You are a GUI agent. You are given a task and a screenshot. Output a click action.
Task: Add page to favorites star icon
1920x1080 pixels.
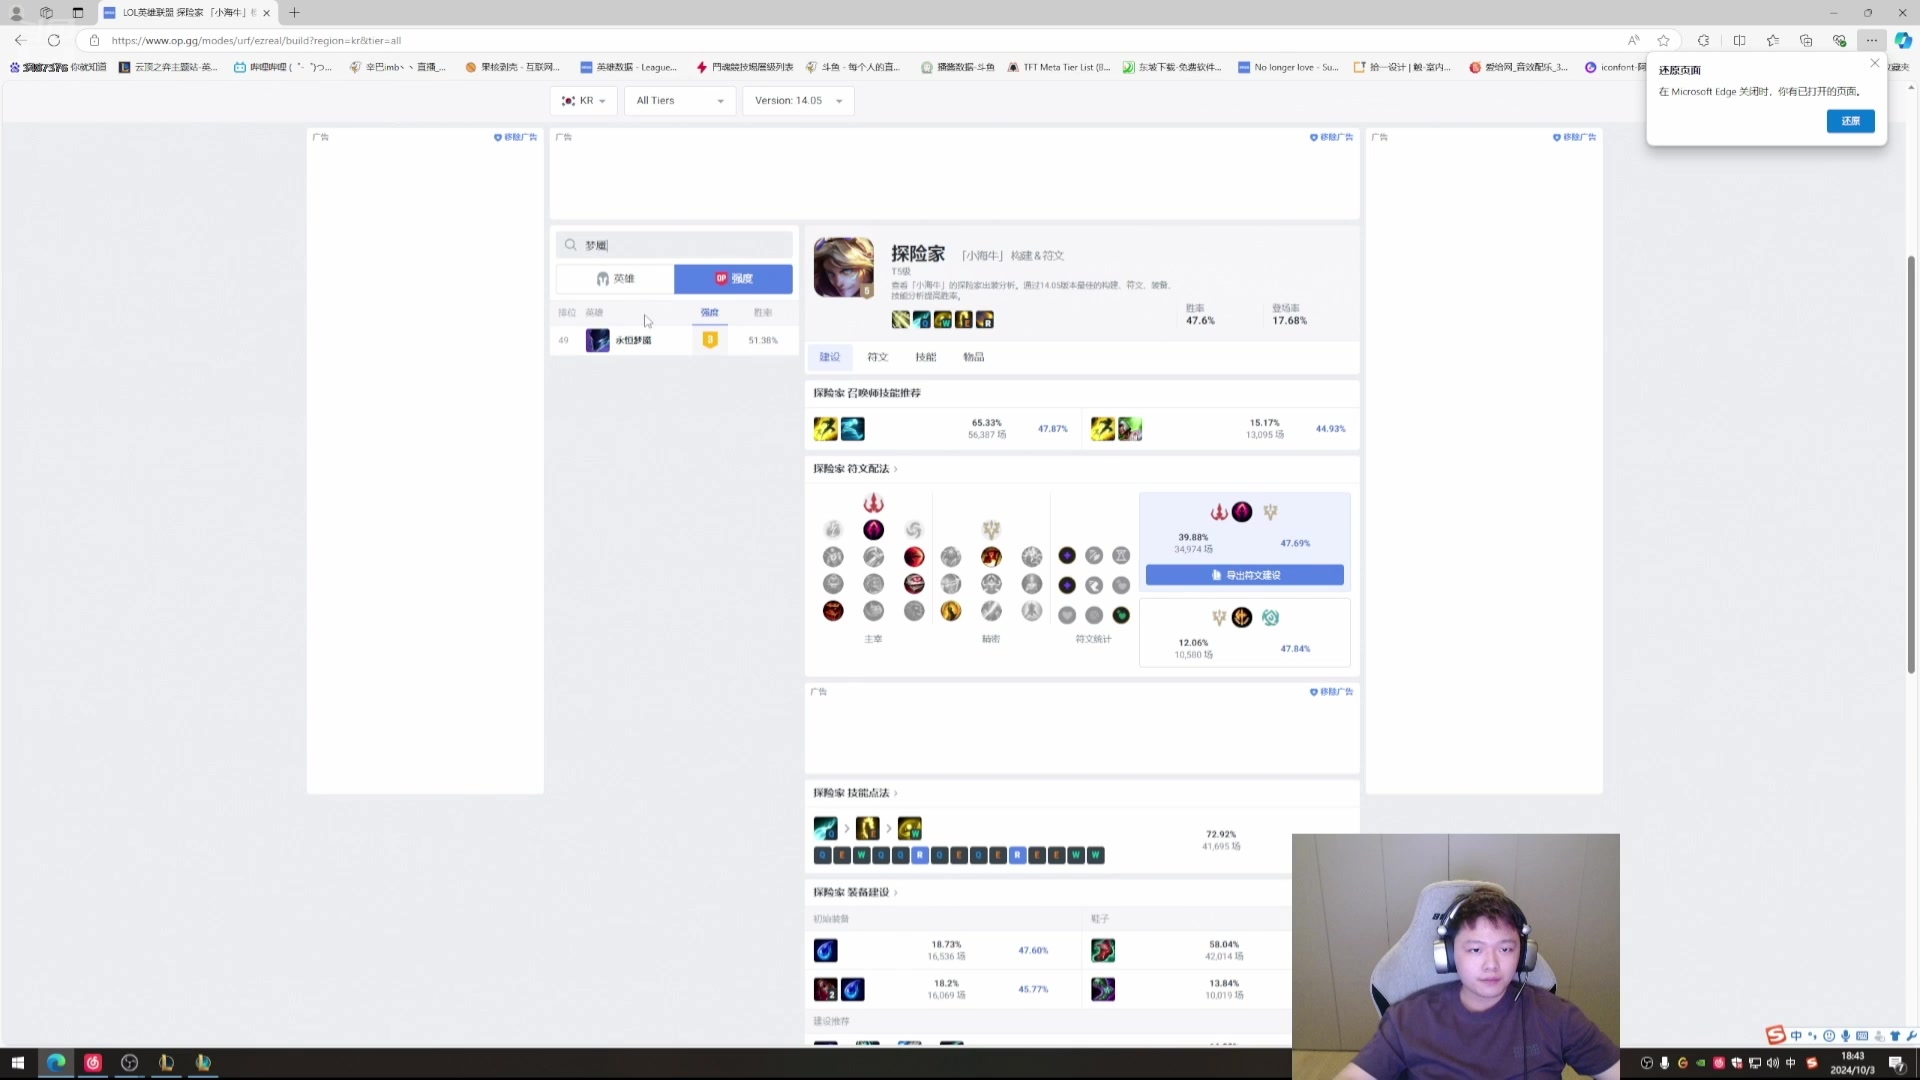click(x=1663, y=40)
